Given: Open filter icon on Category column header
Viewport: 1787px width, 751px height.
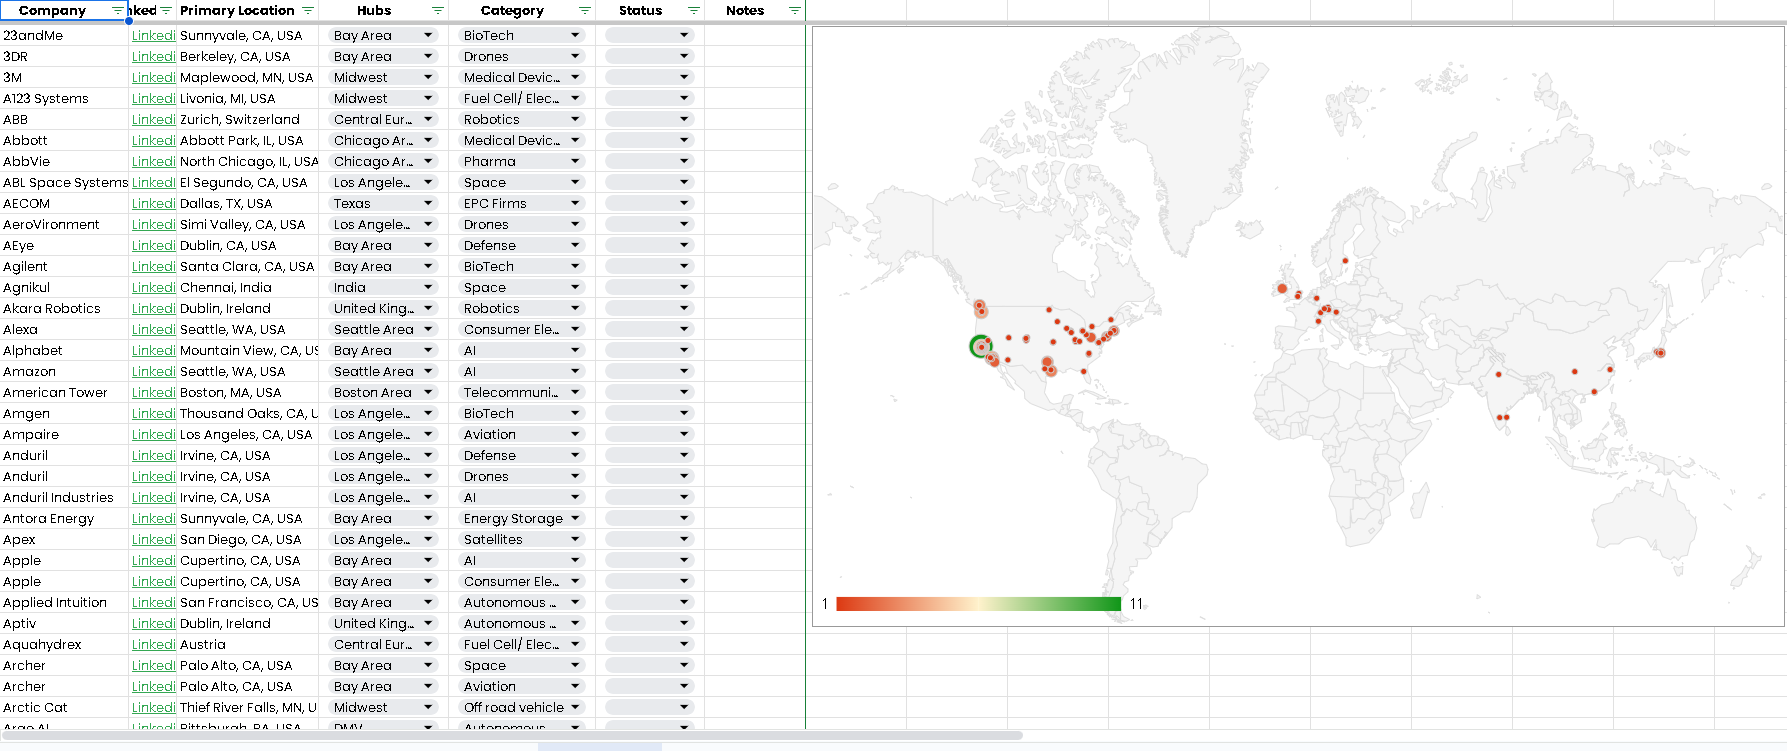Looking at the screenshot, I should click(x=585, y=10).
